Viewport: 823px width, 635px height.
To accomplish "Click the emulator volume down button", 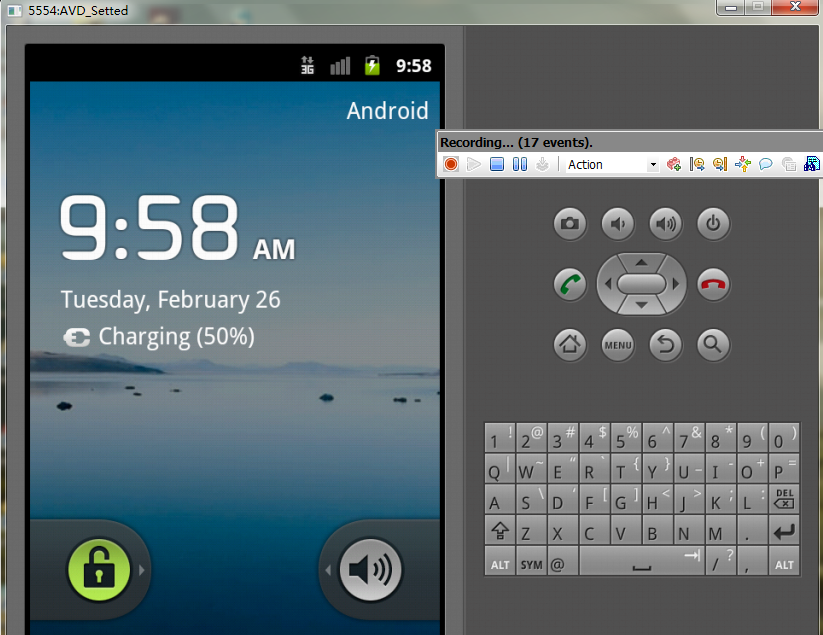I will tap(618, 224).
